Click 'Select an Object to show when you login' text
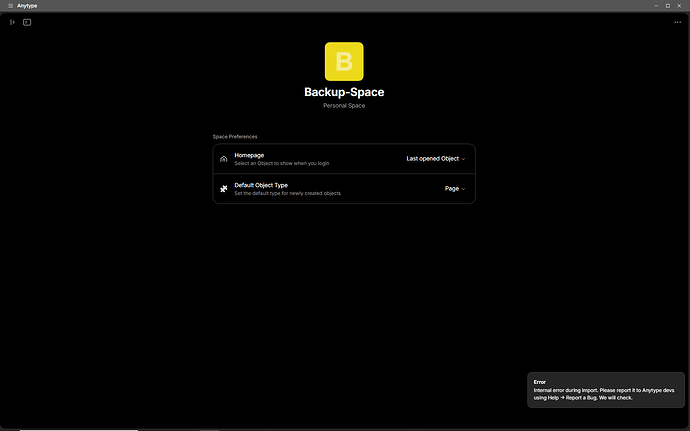Image resolution: width=690 pixels, height=431 pixels. click(282, 163)
